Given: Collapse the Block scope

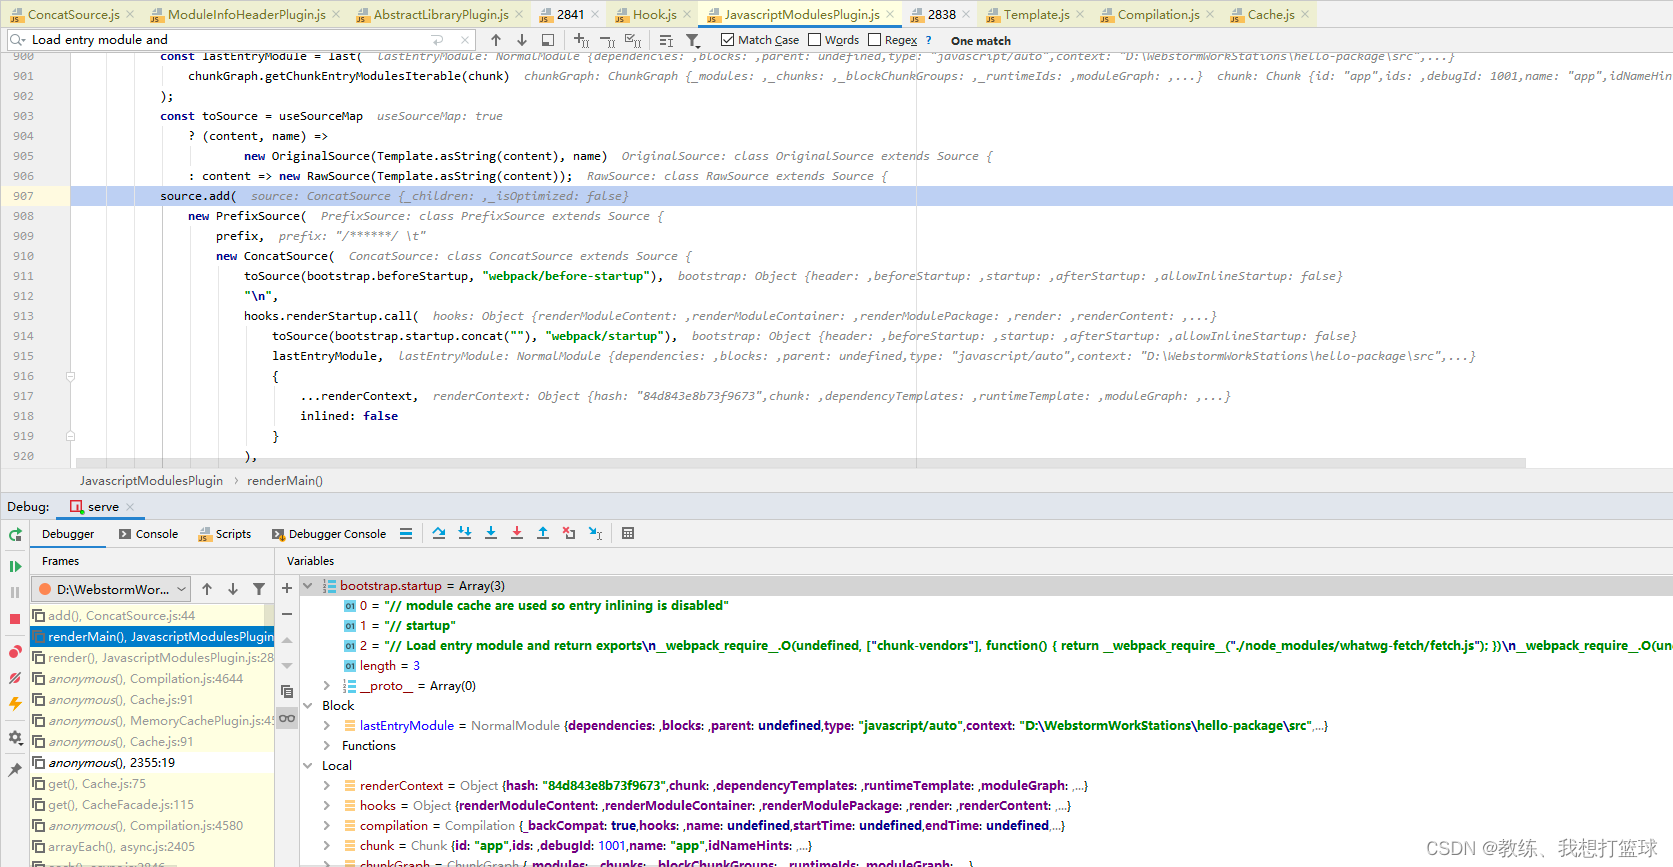Looking at the screenshot, I should pyautogui.click(x=308, y=706).
